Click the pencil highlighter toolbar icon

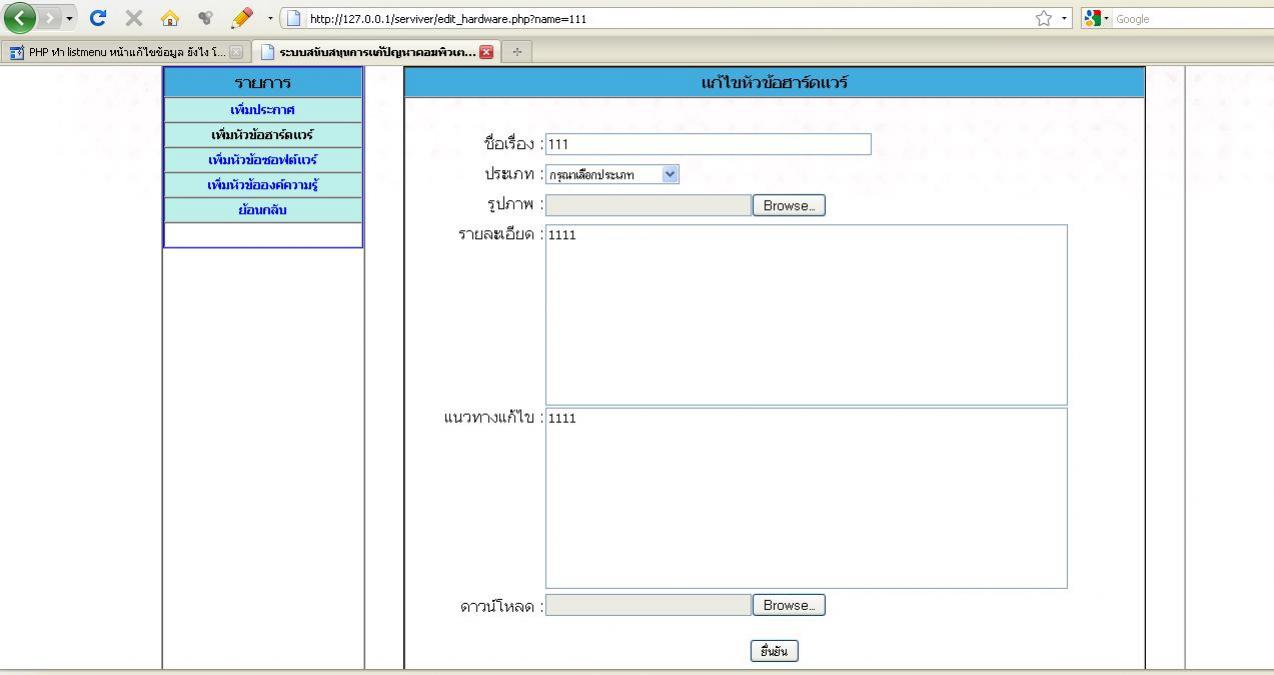[241, 18]
